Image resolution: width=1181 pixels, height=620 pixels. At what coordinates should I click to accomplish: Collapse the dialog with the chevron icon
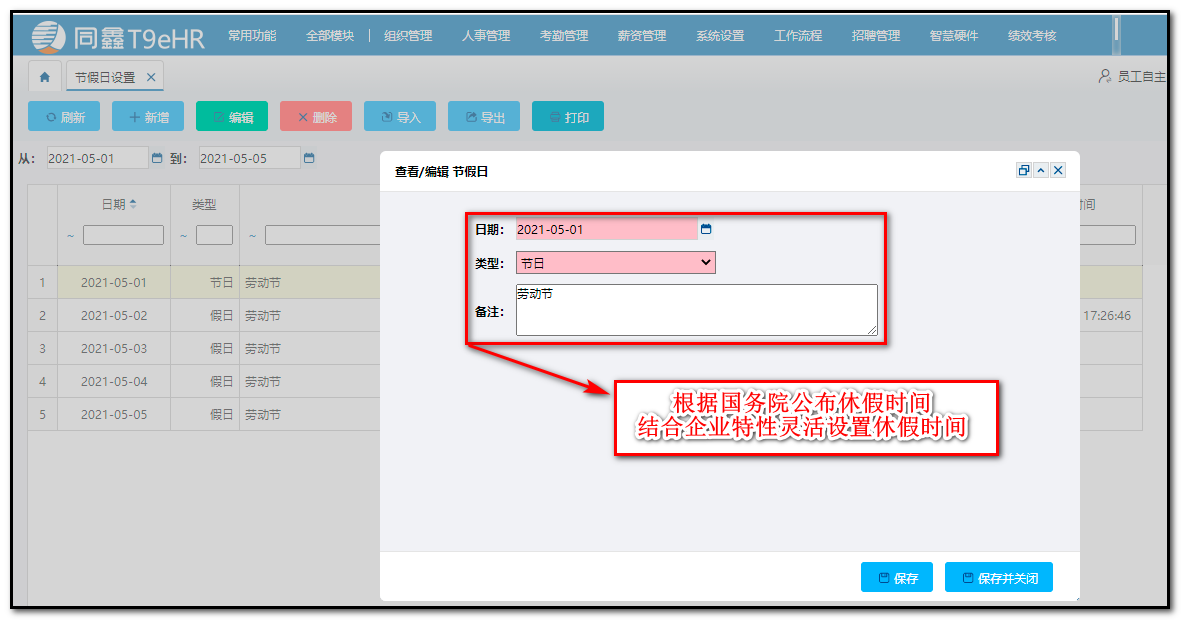[x=1041, y=170]
